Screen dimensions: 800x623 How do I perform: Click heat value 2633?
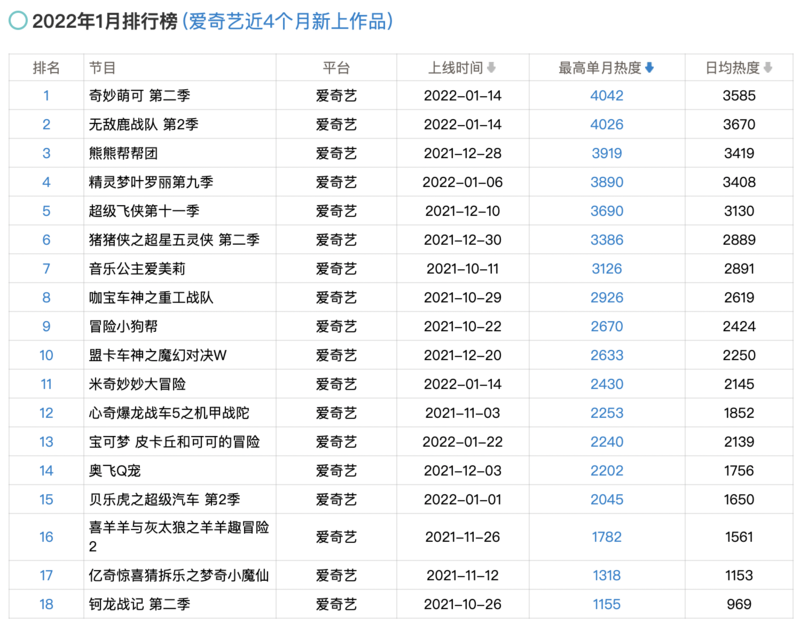607,355
